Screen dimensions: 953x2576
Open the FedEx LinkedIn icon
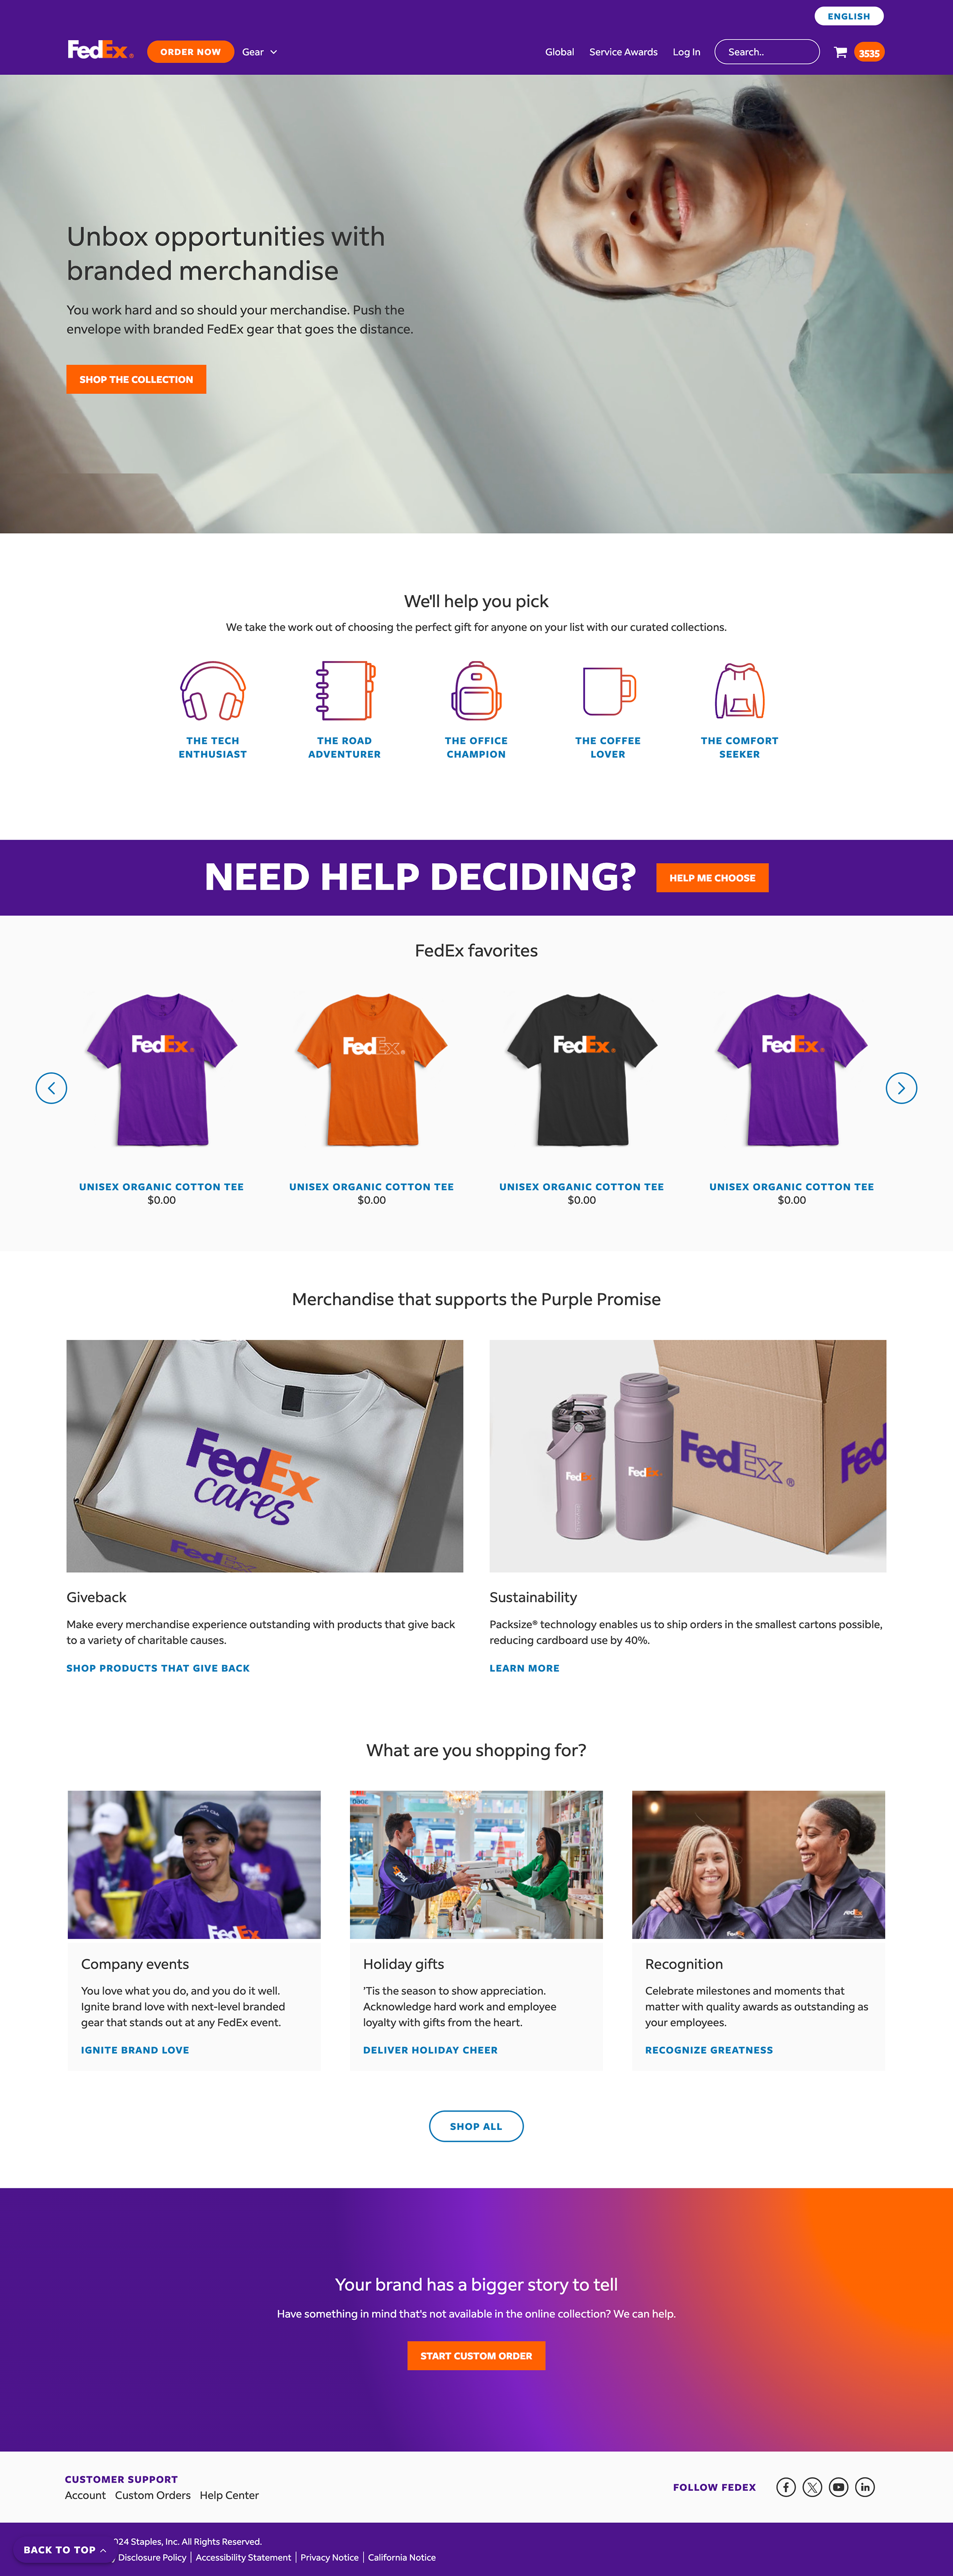pos(865,2487)
